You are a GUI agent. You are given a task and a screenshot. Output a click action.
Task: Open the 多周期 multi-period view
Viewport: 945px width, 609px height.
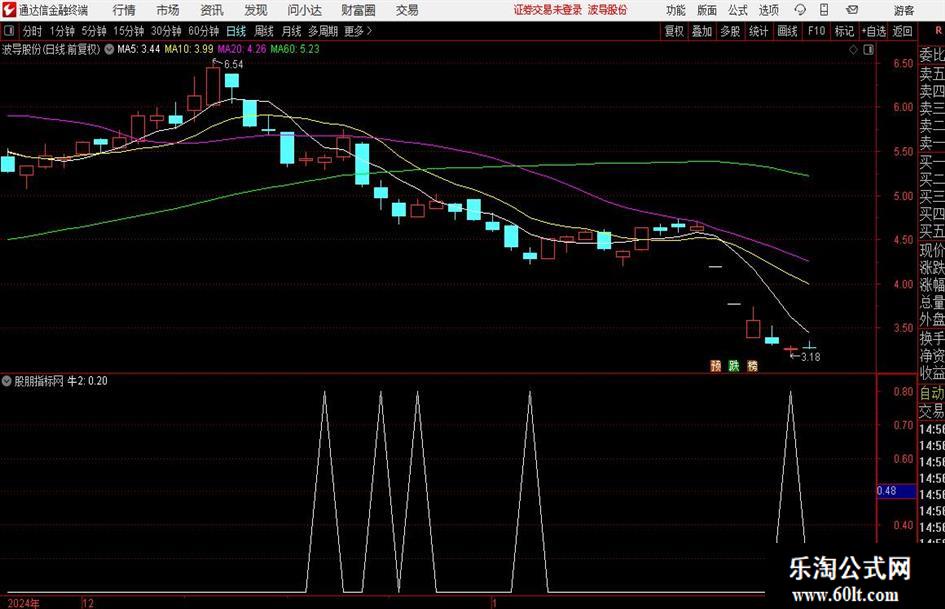point(323,31)
